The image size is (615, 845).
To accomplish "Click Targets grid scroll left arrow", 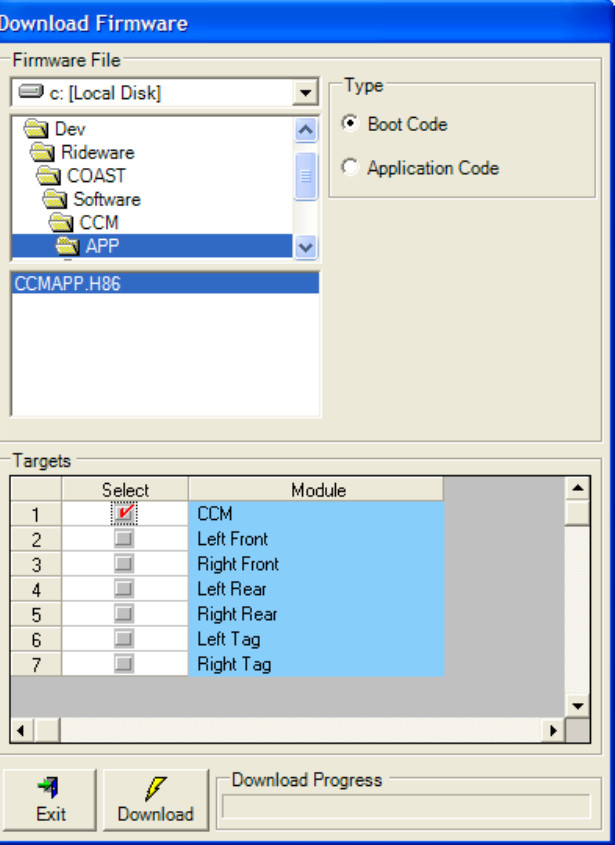I will coord(22,730).
